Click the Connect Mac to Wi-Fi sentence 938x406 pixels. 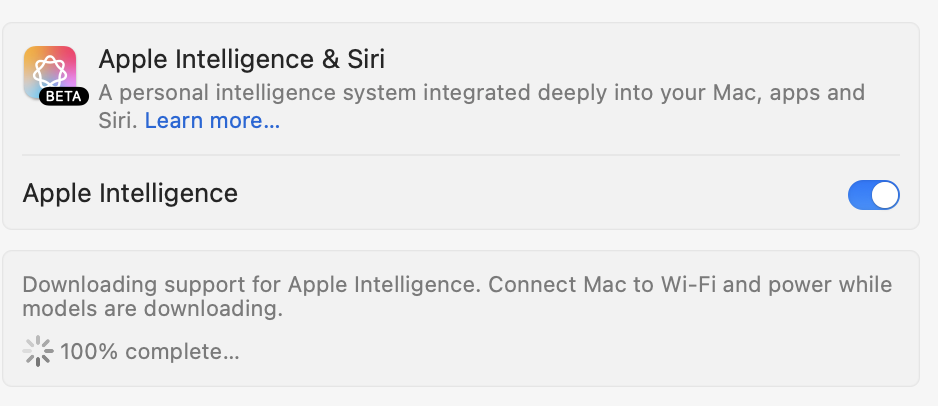tap(690, 284)
